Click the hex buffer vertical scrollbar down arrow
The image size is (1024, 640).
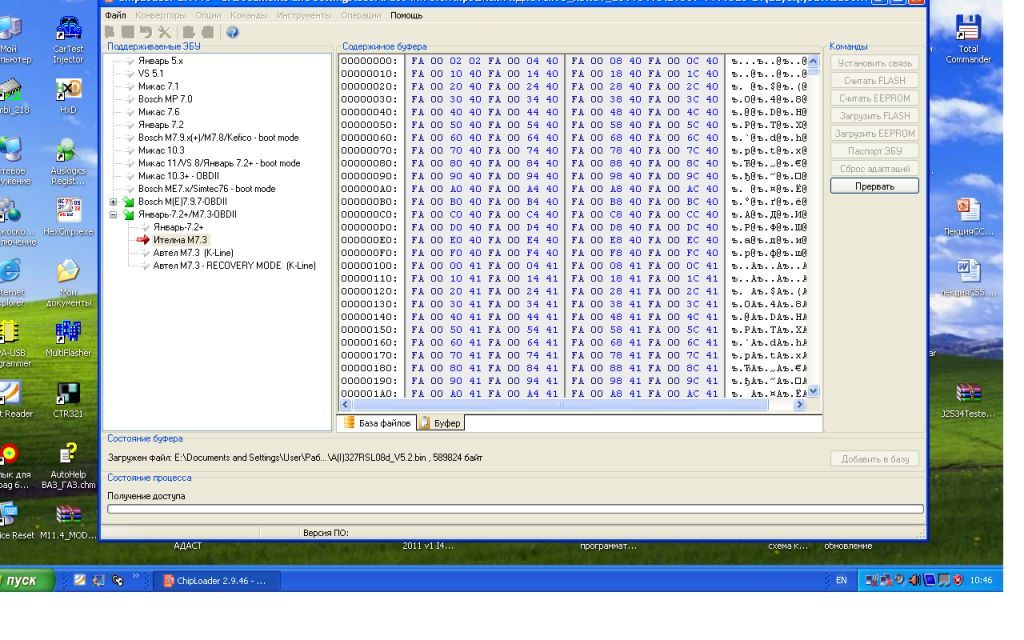(x=813, y=391)
